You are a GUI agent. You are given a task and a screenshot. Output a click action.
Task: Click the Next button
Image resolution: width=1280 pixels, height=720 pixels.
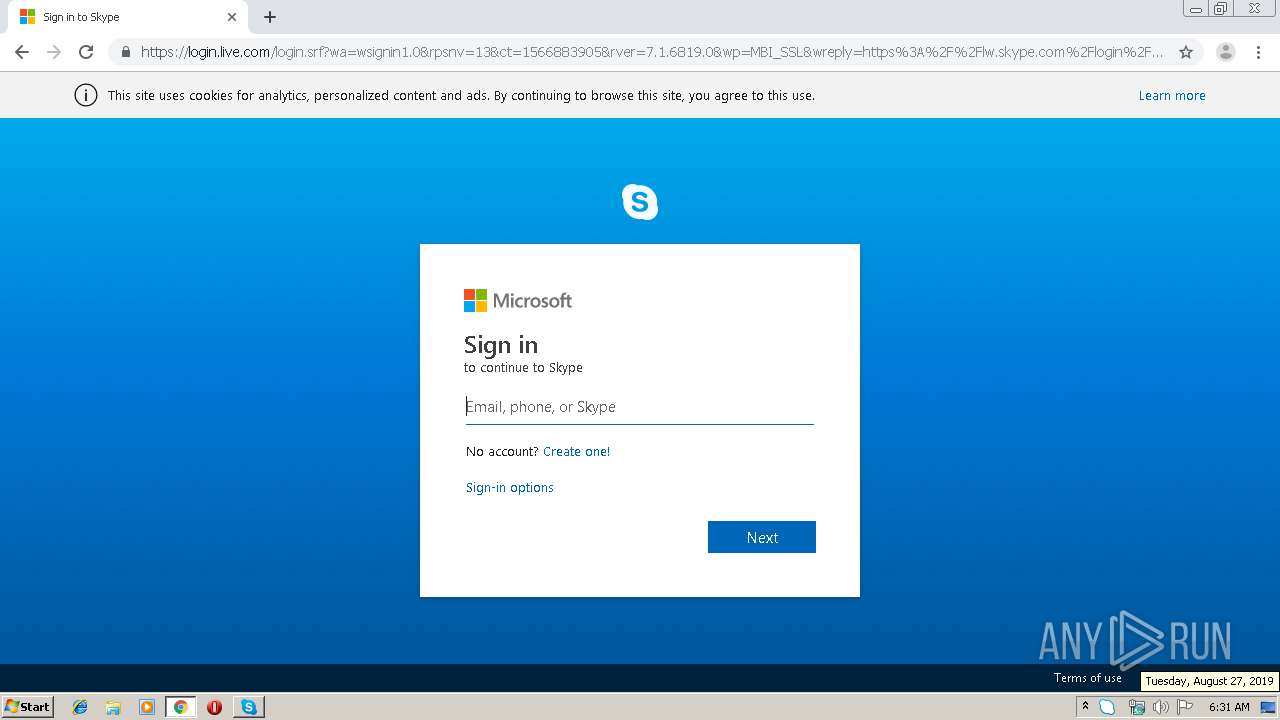click(x=762, y=537)
